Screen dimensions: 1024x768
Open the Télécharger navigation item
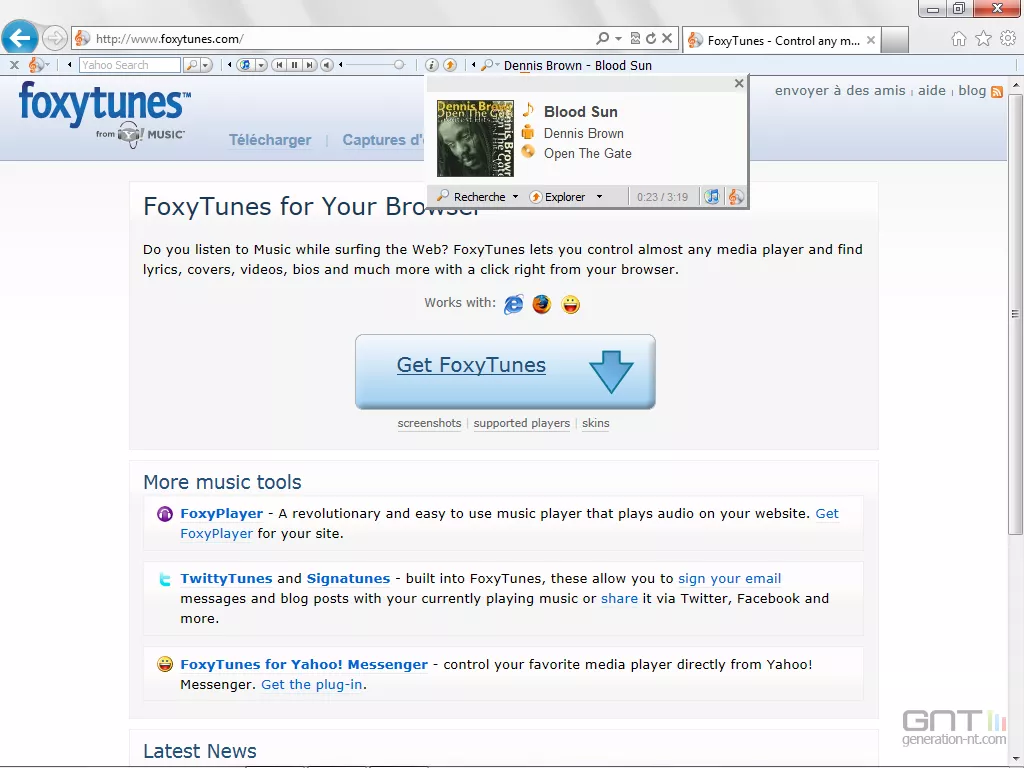(x=270, y=140)
